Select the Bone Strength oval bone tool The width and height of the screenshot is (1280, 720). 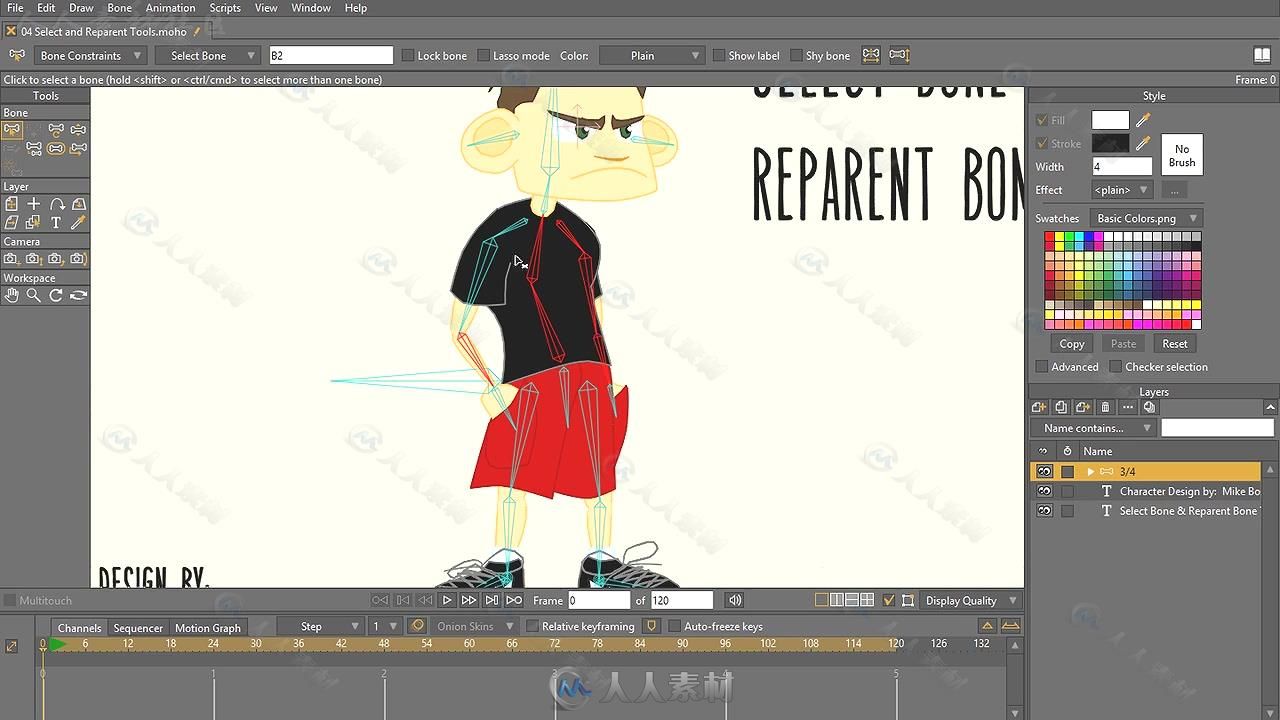(x=56, y=149)
